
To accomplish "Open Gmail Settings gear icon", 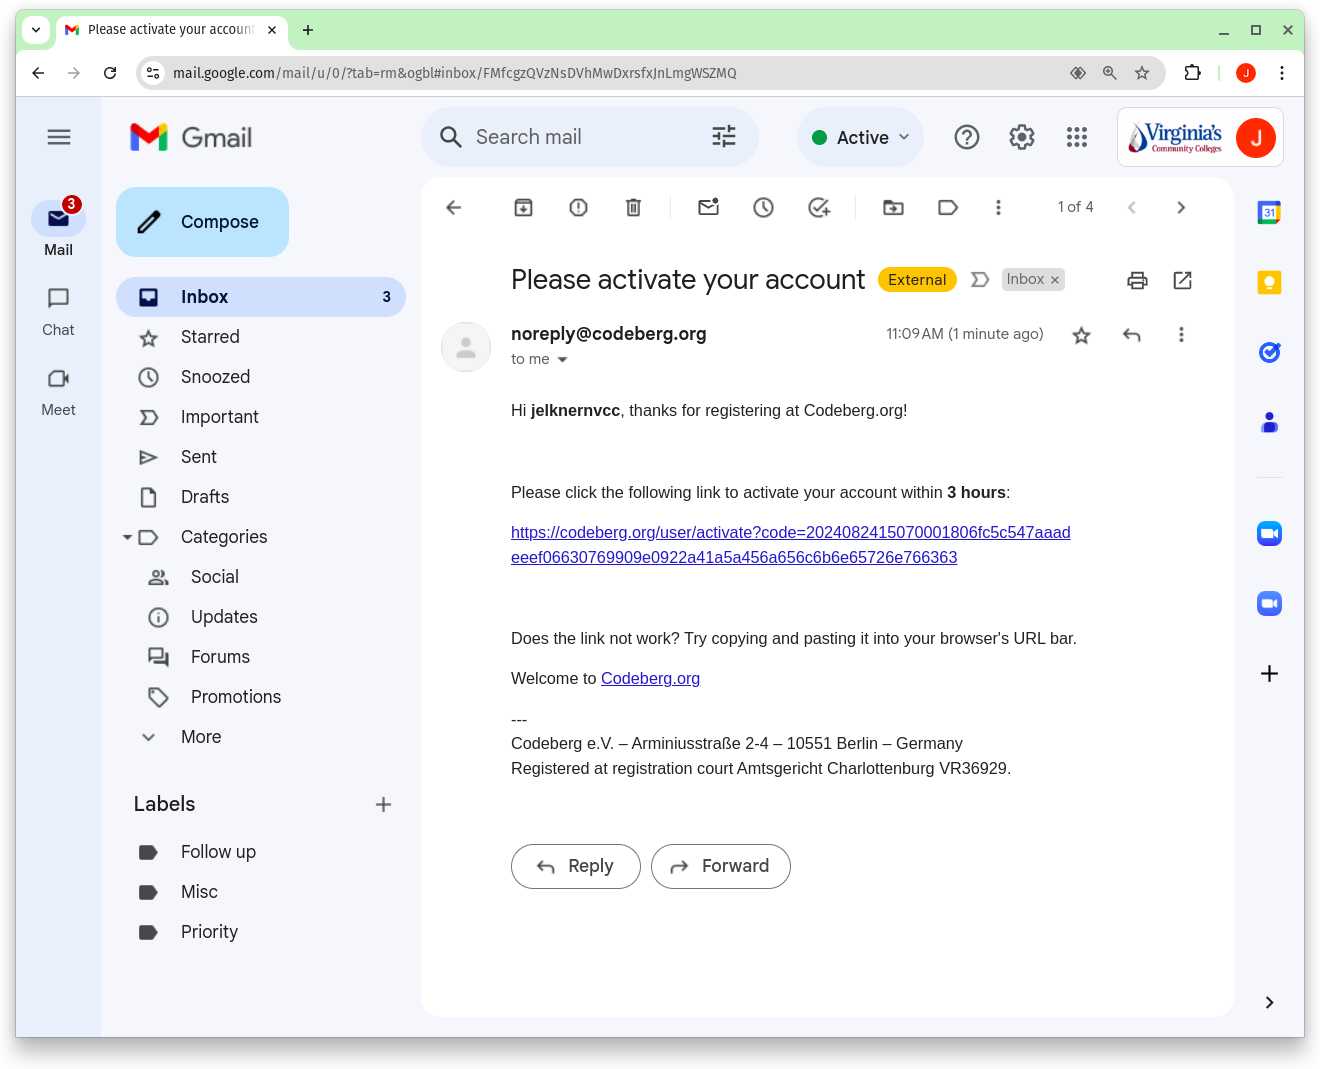I will click(x=1022, y=137).
